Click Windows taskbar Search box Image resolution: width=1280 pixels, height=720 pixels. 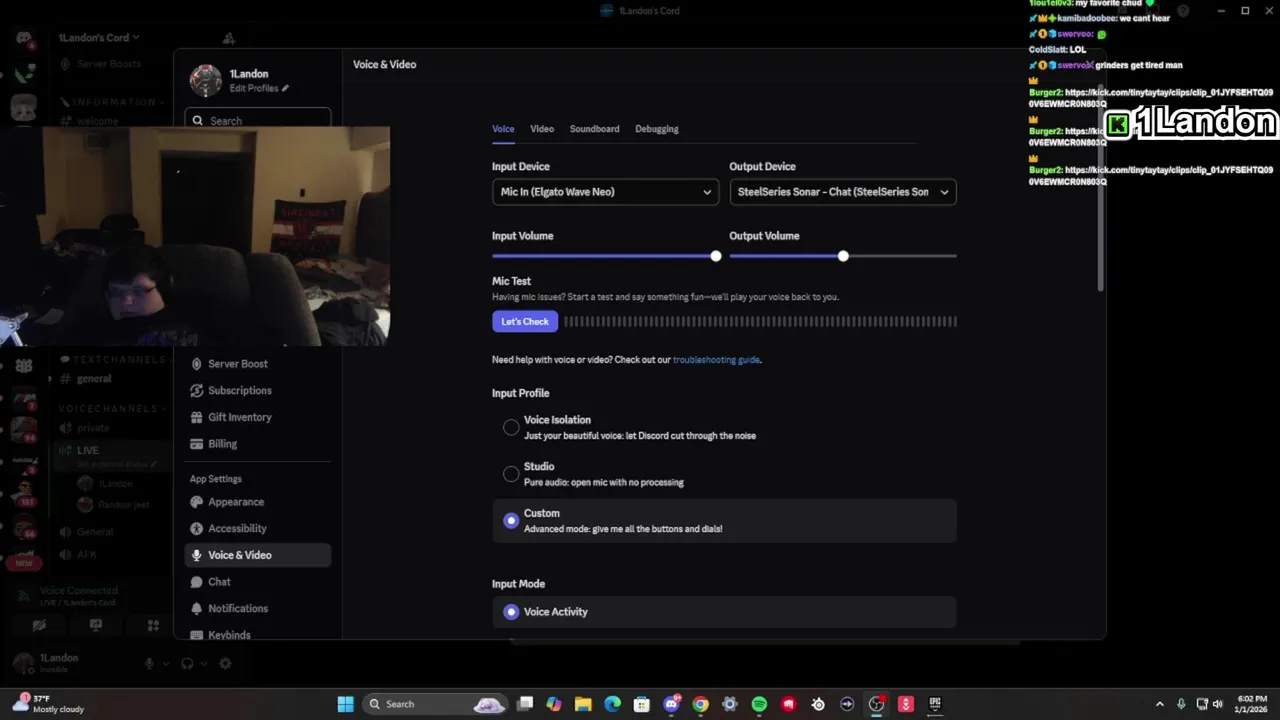coord(433,704)
